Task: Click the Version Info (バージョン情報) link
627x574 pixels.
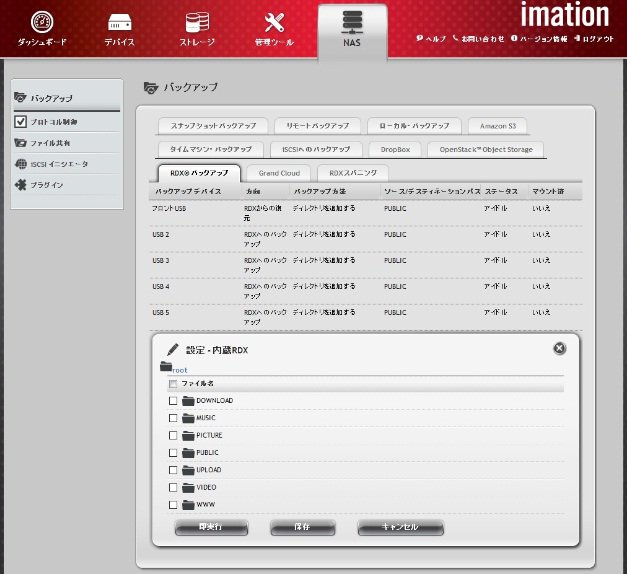Action: 539,39
